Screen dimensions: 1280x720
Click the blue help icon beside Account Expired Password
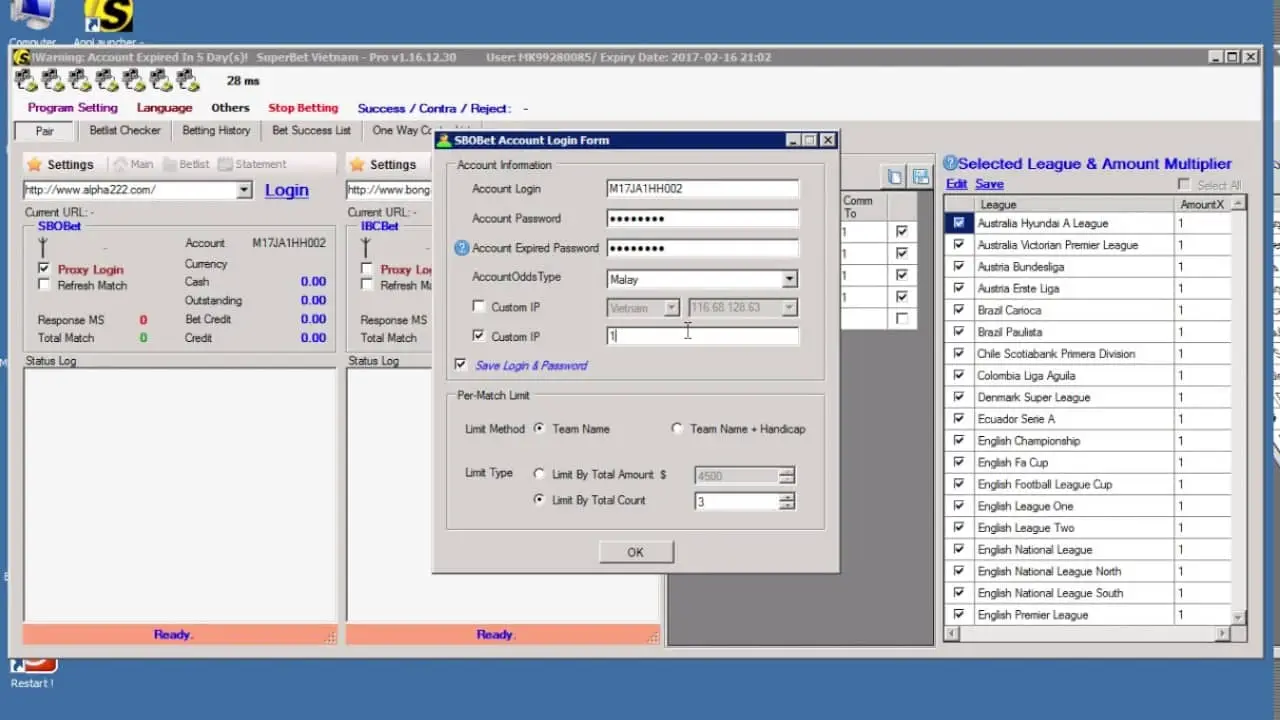pos(461,248)
